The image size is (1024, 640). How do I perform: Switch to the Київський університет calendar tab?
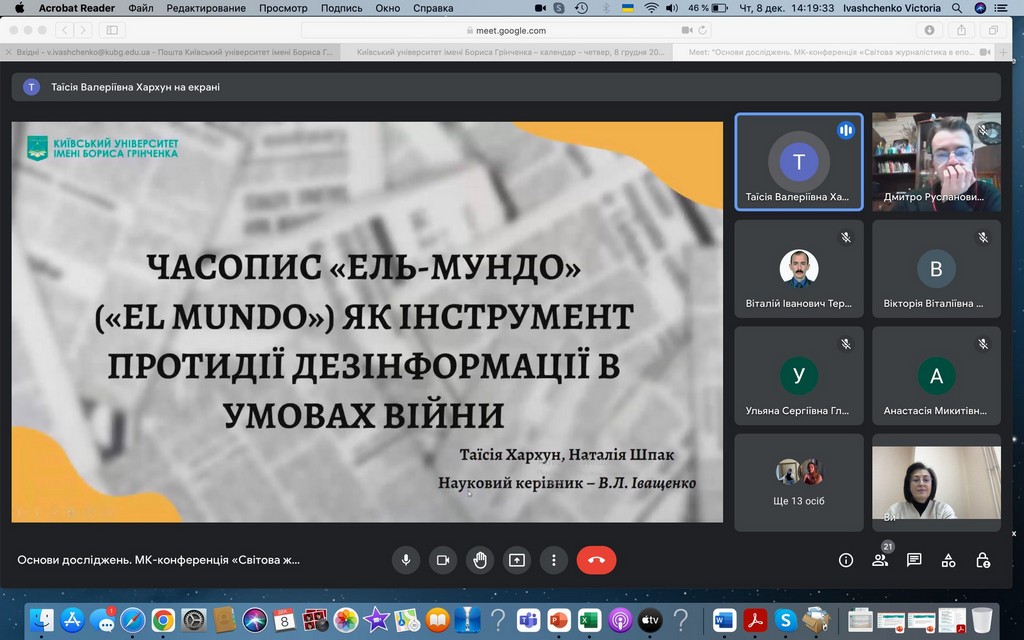(x=511, y=52)
